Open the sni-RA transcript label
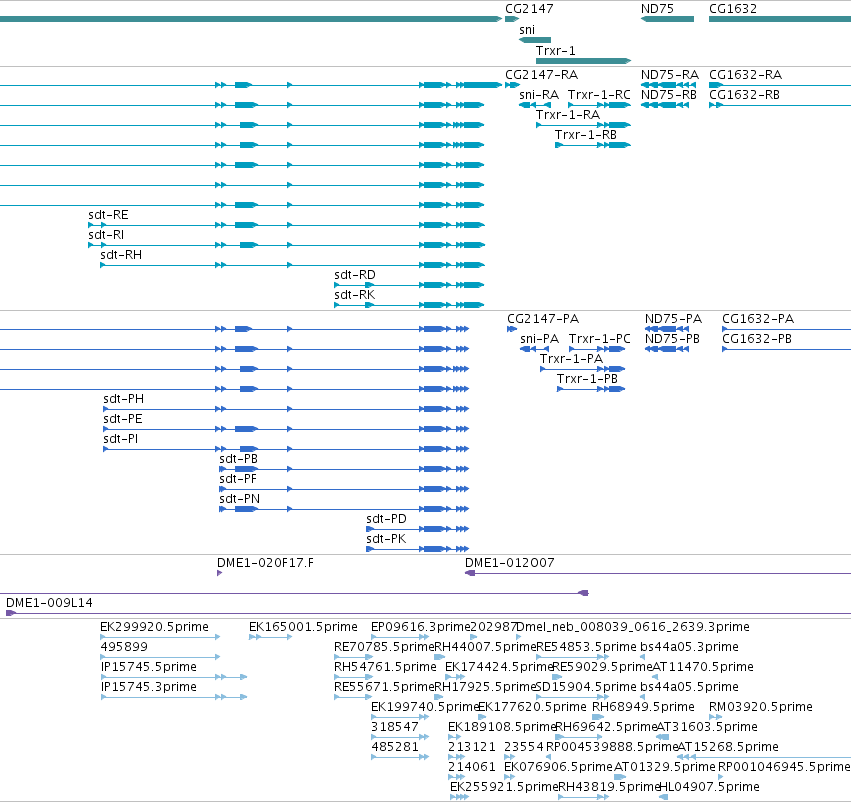This screenshot has height=802, width=851. [x=538, y=95]
